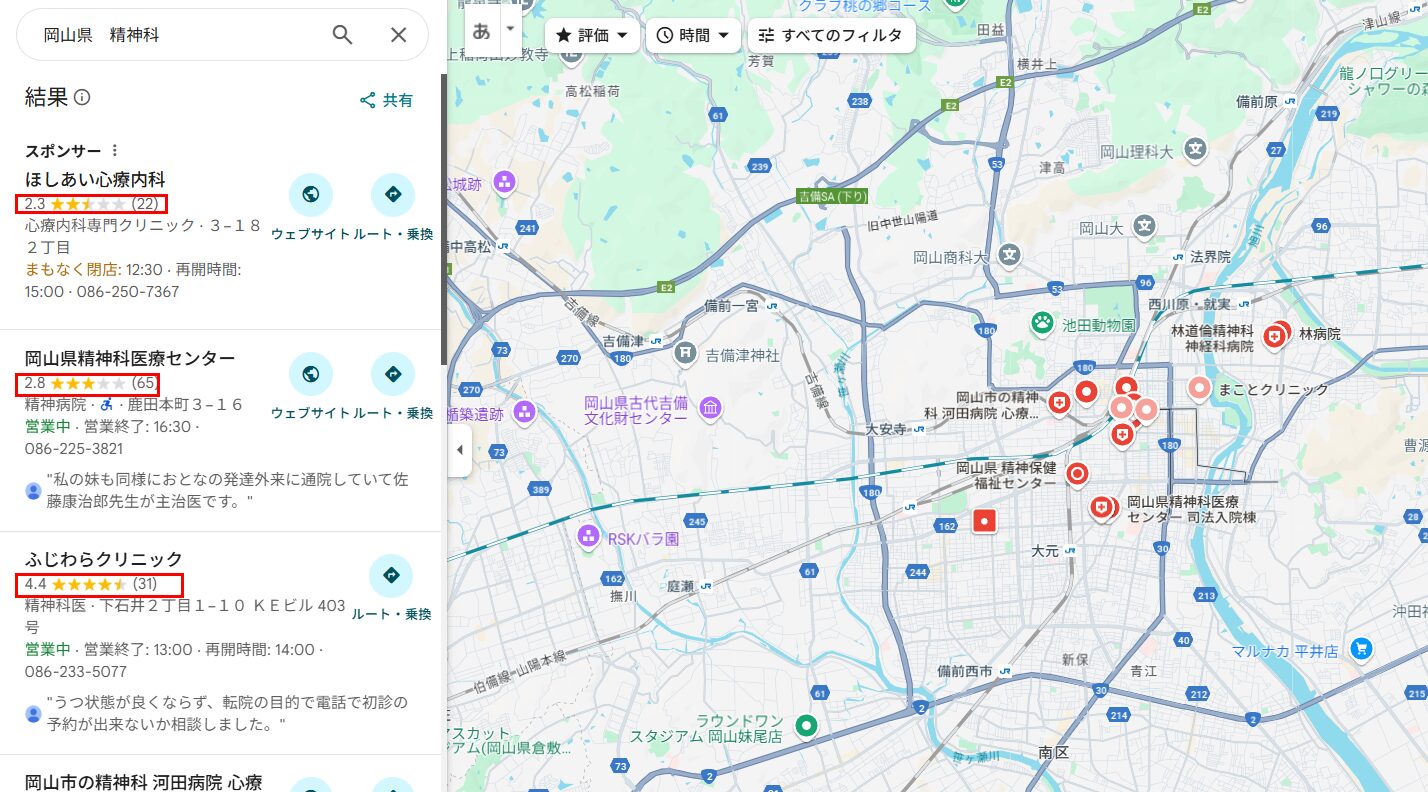Select the 岡山理科大 school pin
The image size is (1428, 792).
click(x=1195, y=149)
